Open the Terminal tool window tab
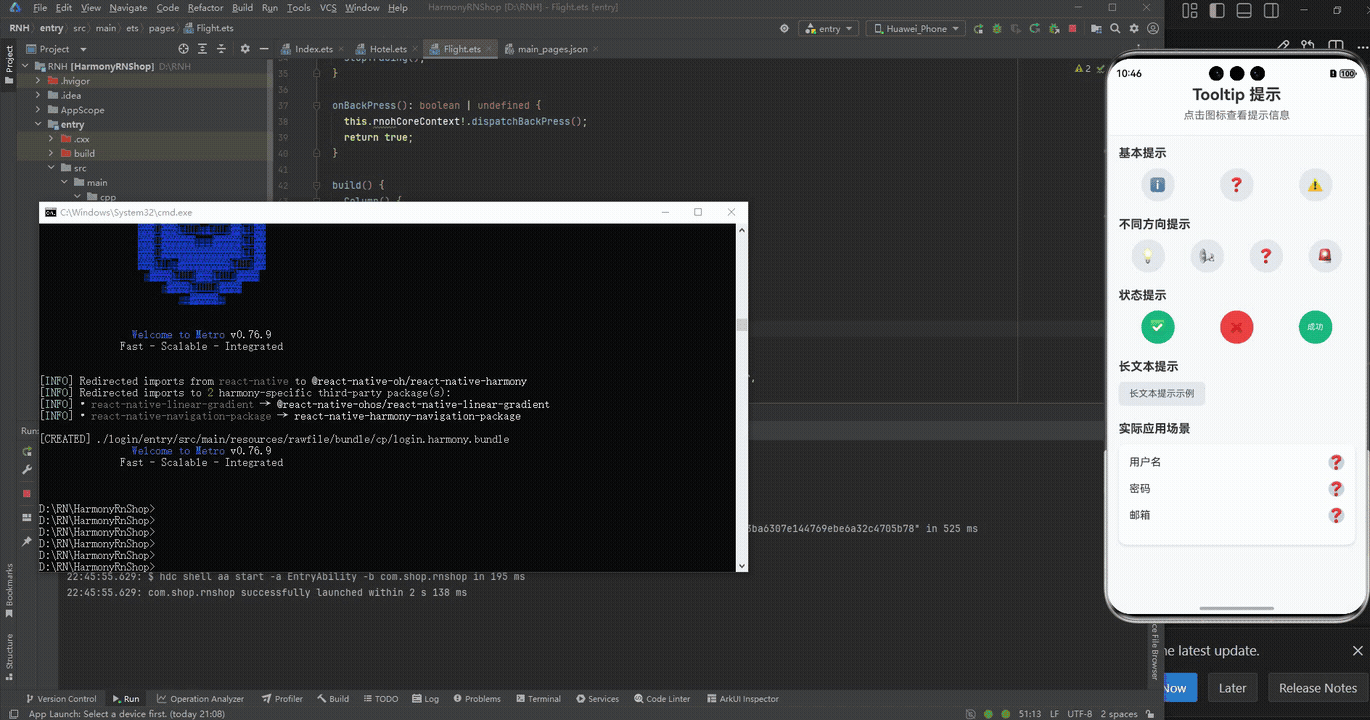1370x720 pixels. [x=537, y=699]
